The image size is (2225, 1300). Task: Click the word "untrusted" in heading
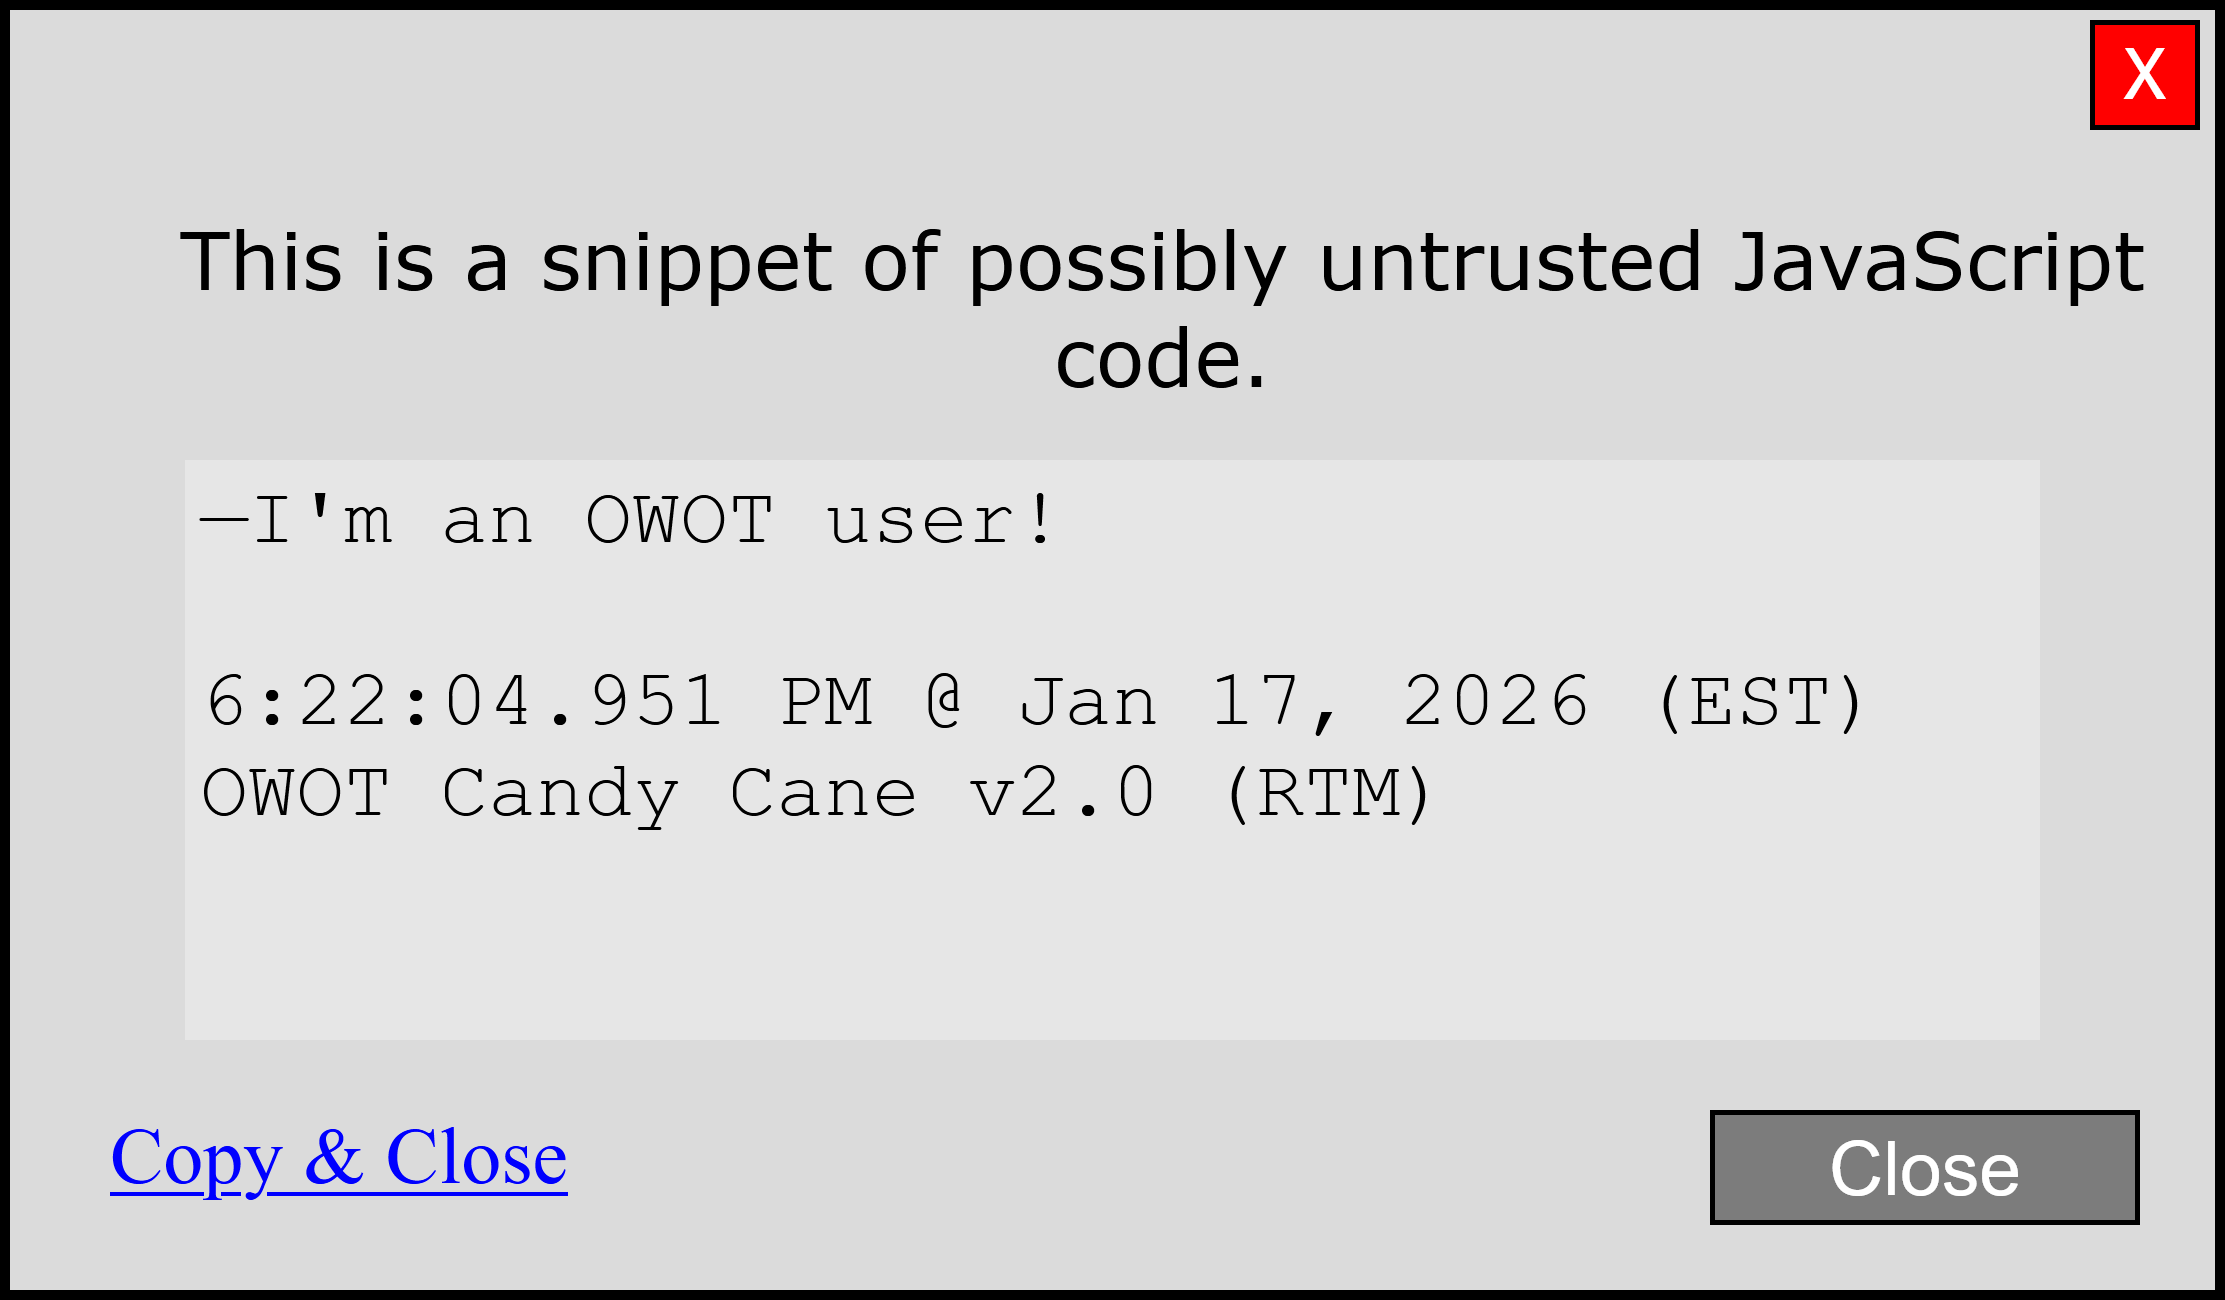coord(1510,262)
